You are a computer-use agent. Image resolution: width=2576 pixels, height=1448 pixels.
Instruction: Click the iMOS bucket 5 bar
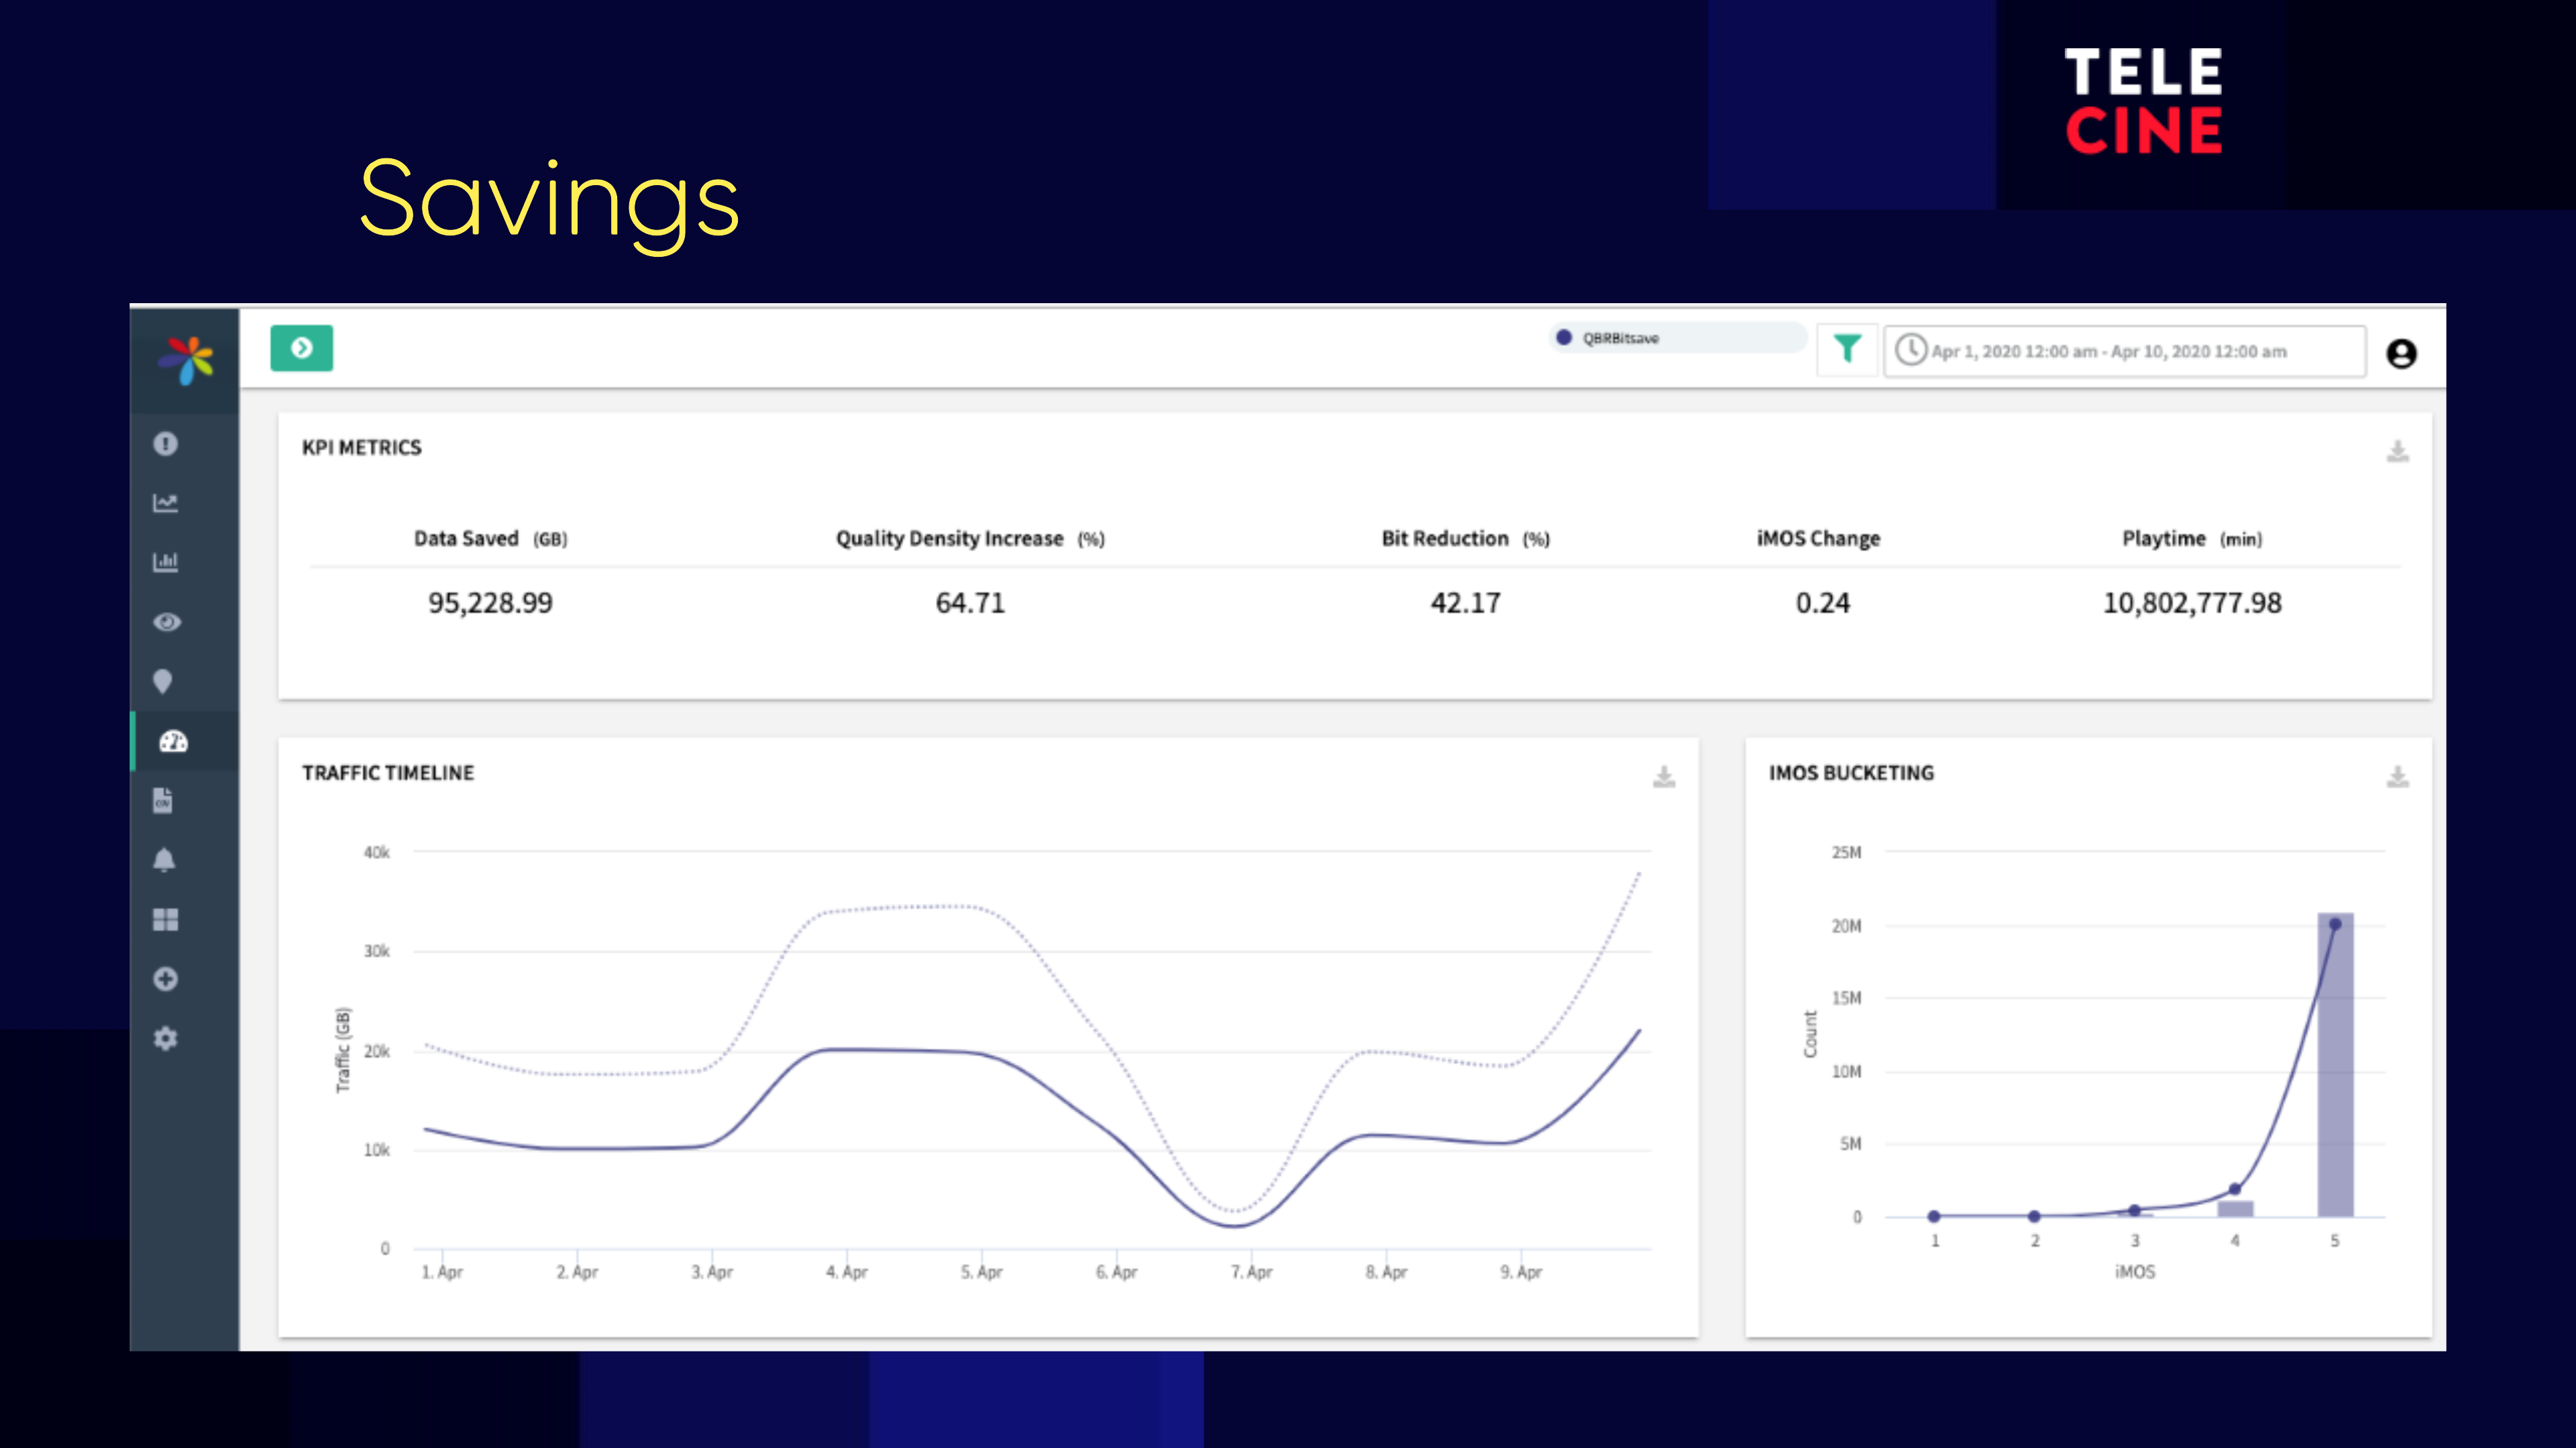tap(2335, 1065)
